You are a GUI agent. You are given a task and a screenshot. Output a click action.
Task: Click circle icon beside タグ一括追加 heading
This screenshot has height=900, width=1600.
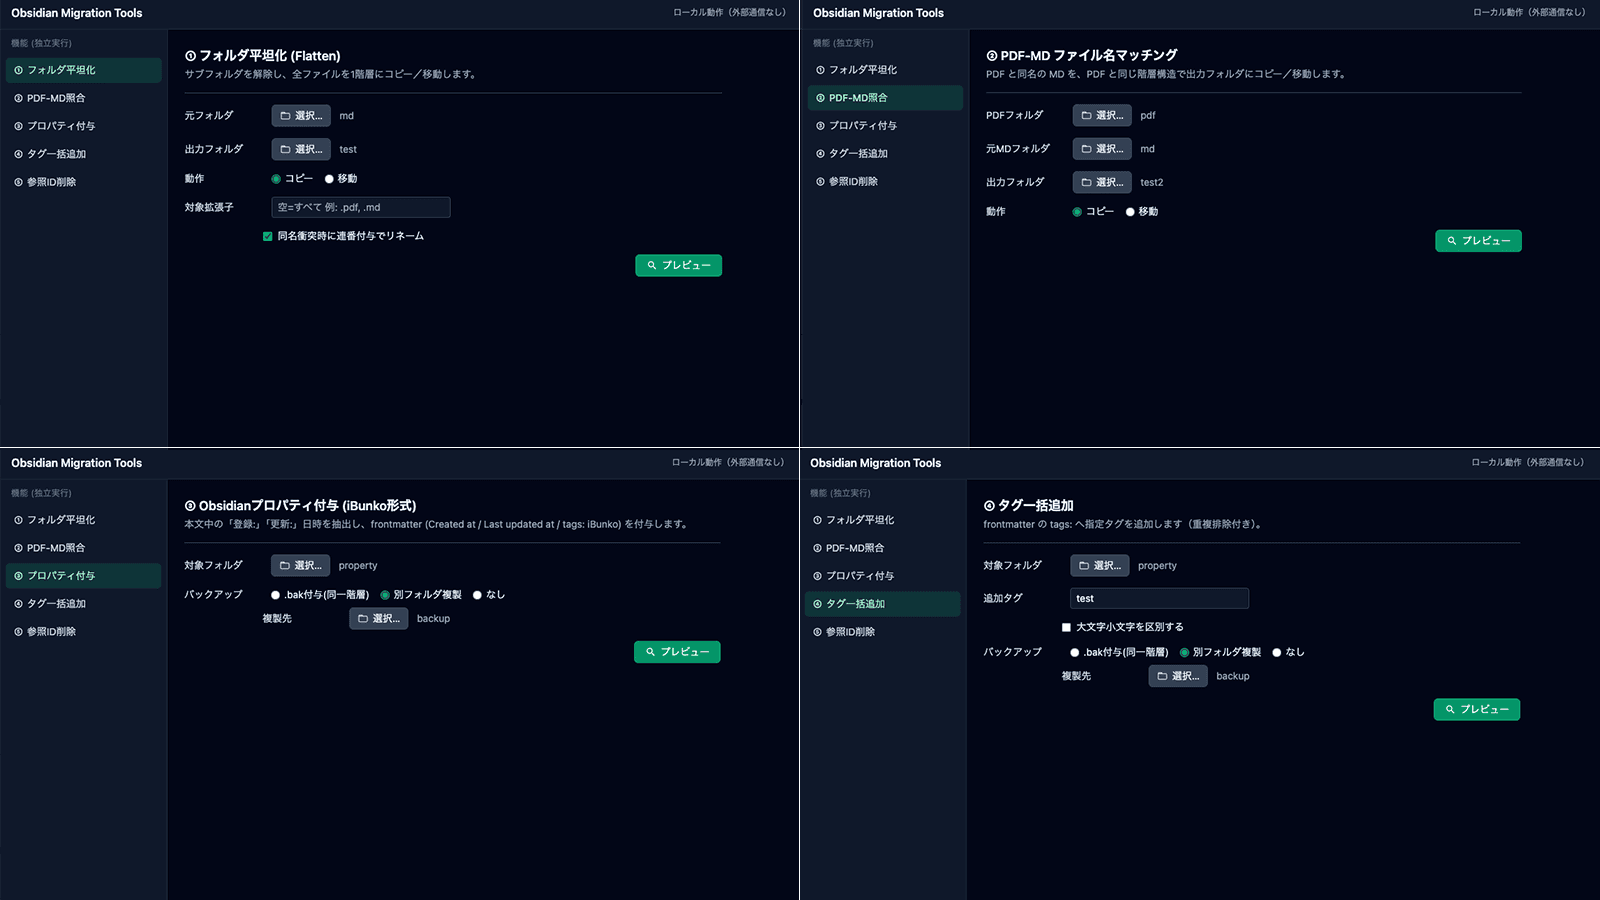[989, 506]
